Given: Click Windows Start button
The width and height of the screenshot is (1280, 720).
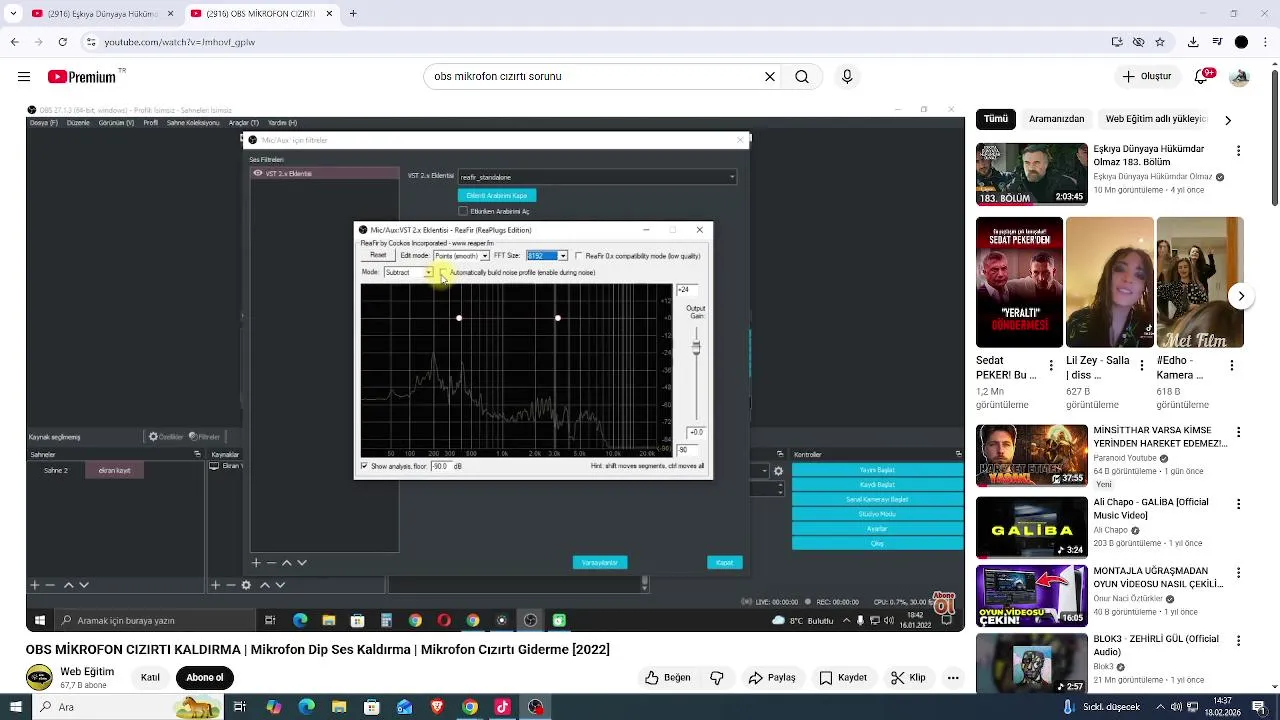Looking at the screenshot, I should click(14, 707).
